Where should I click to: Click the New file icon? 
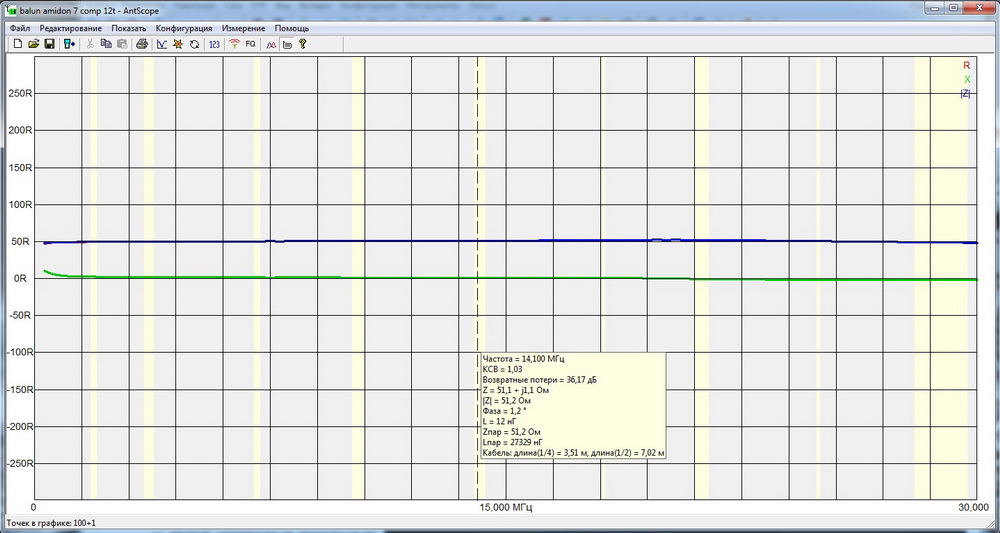pos(18,44)
